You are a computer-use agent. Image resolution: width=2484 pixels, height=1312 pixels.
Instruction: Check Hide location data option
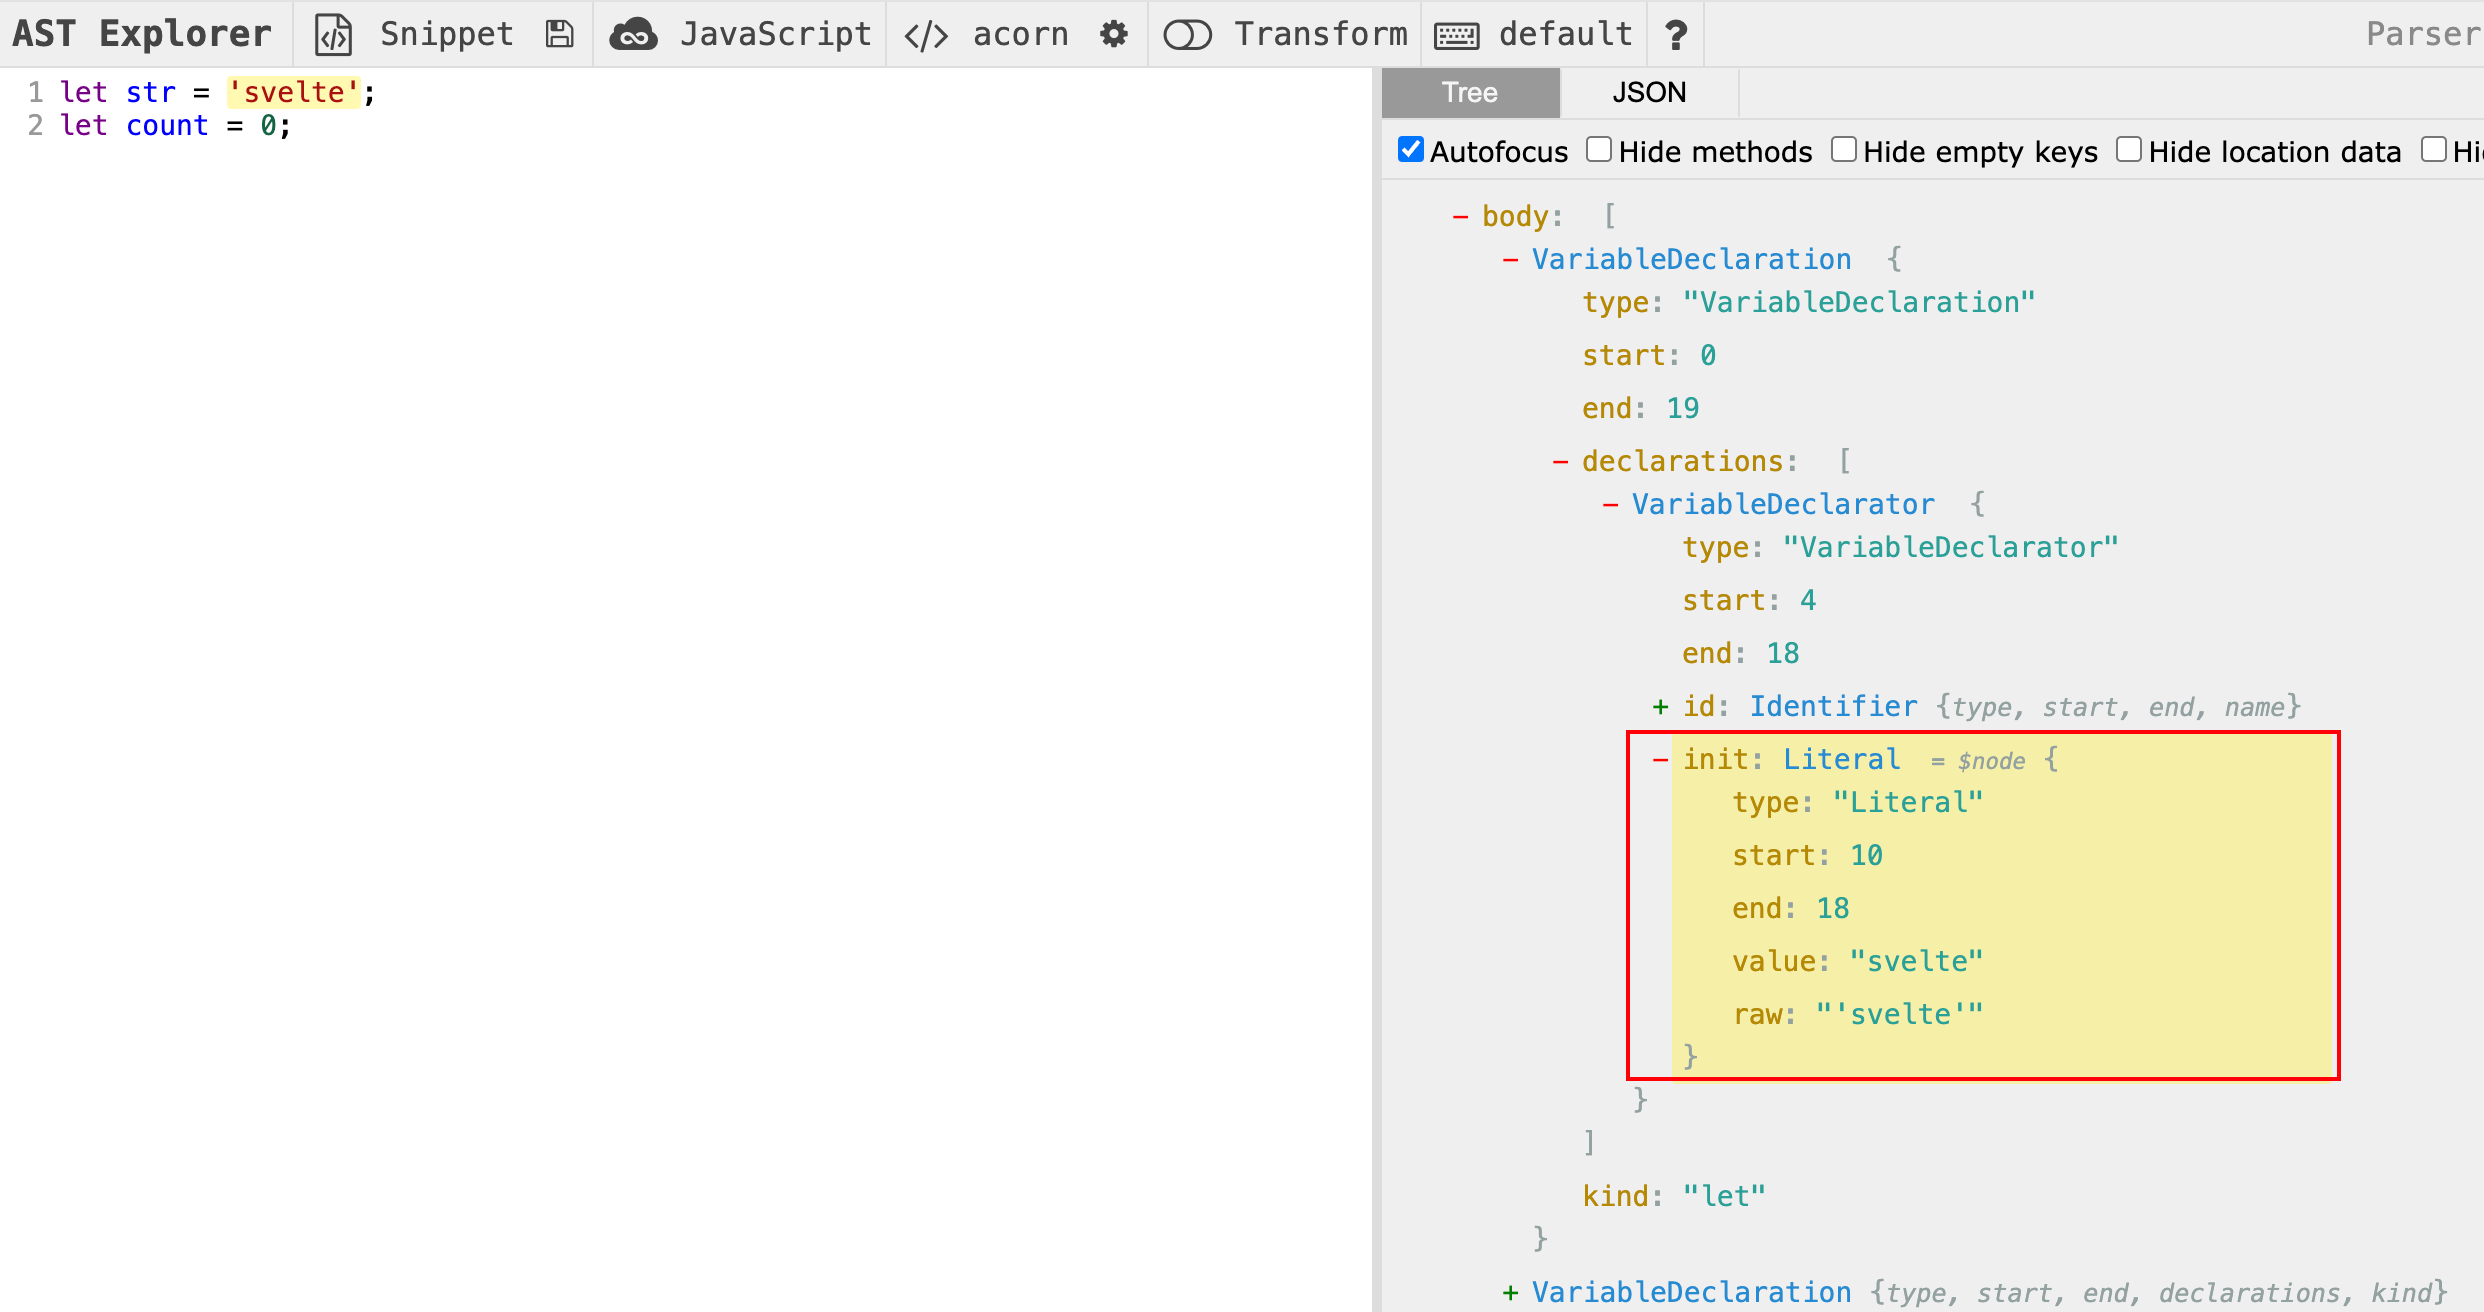2128,150
